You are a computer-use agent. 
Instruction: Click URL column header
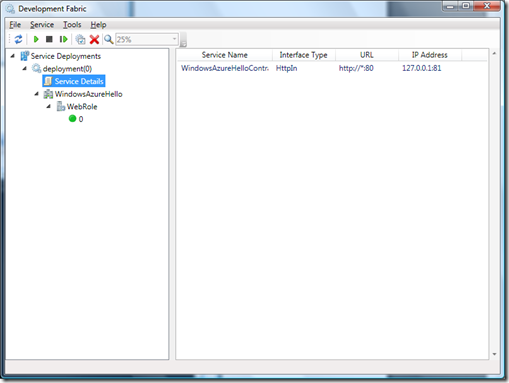[x=367, y=55]
